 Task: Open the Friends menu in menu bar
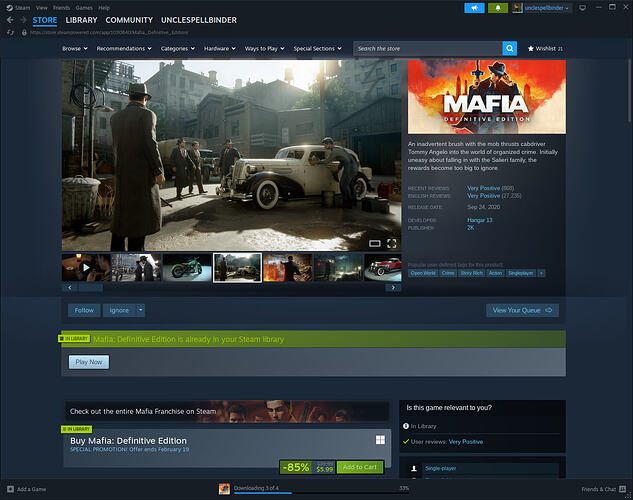tap(63, 5)
